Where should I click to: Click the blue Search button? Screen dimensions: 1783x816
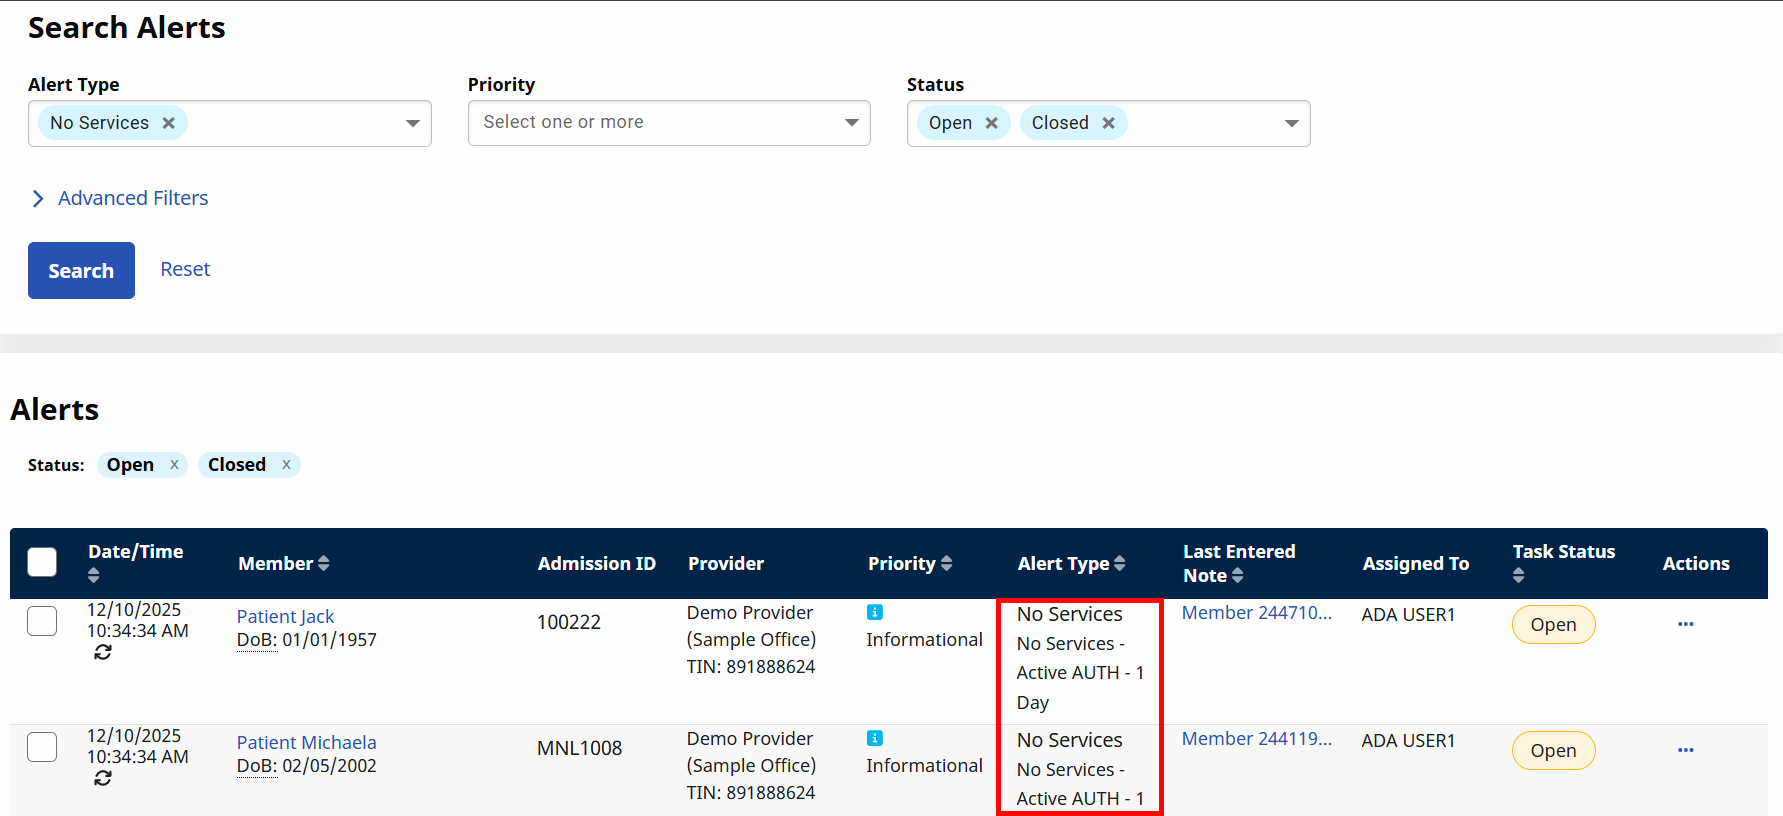[x=81, y=270]
